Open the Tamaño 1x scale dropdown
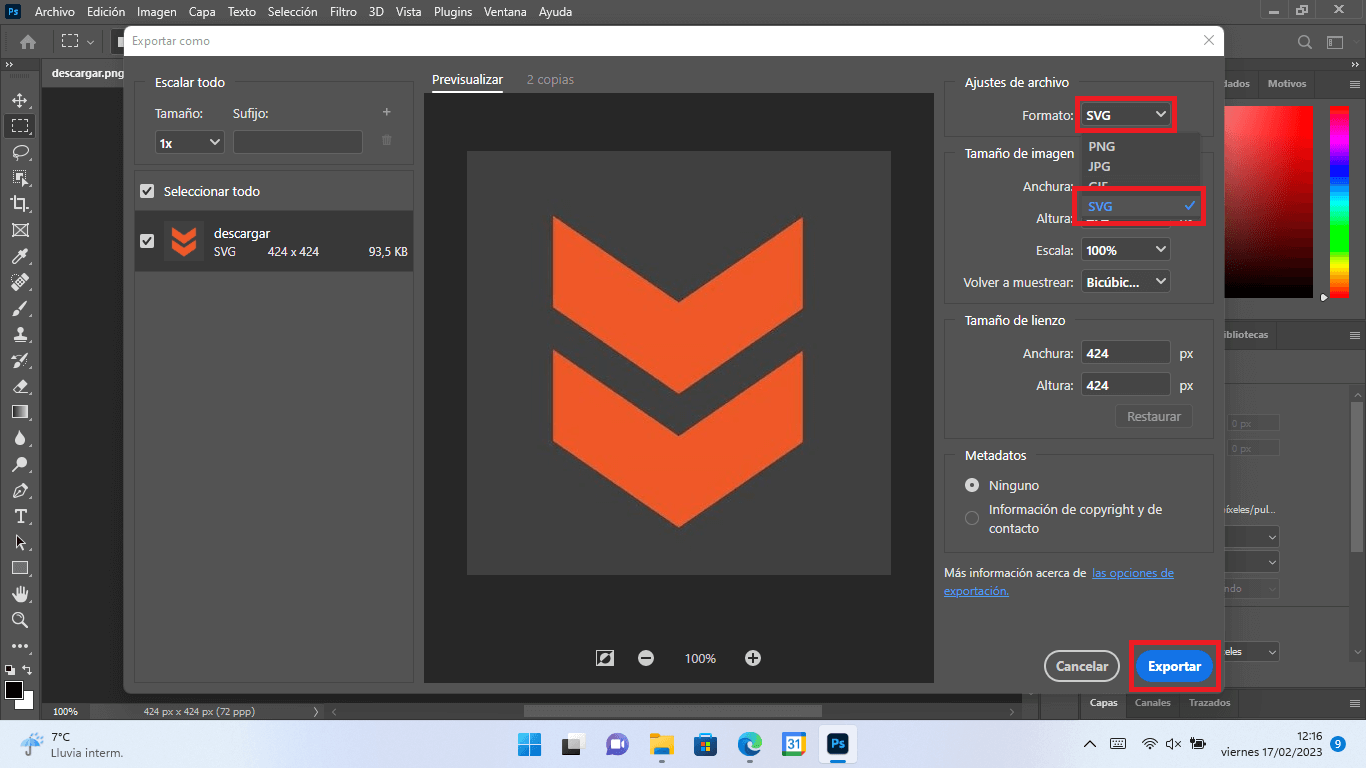Screen dimensions: 1366x768 [x=190, y=143]
